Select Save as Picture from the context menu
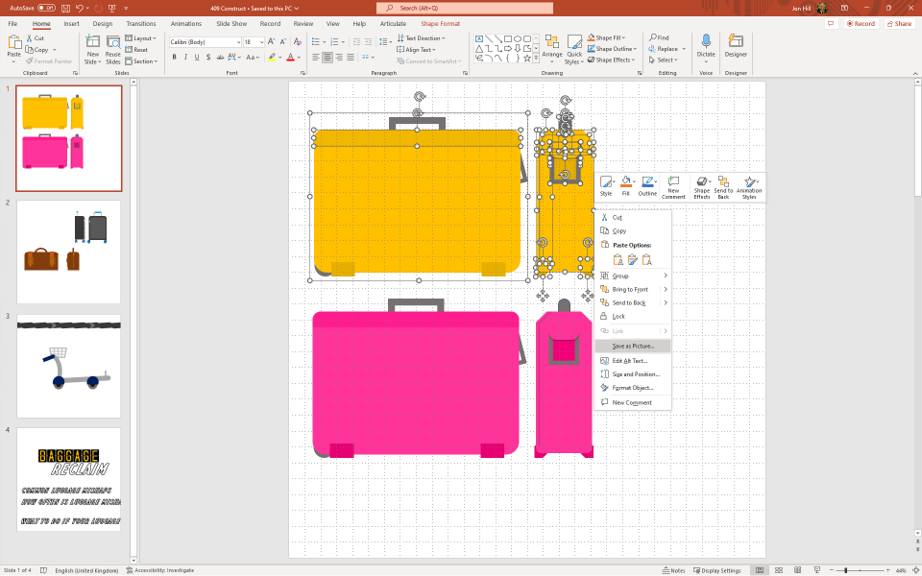This screenshot has height=576, width=922. point(633,346)
